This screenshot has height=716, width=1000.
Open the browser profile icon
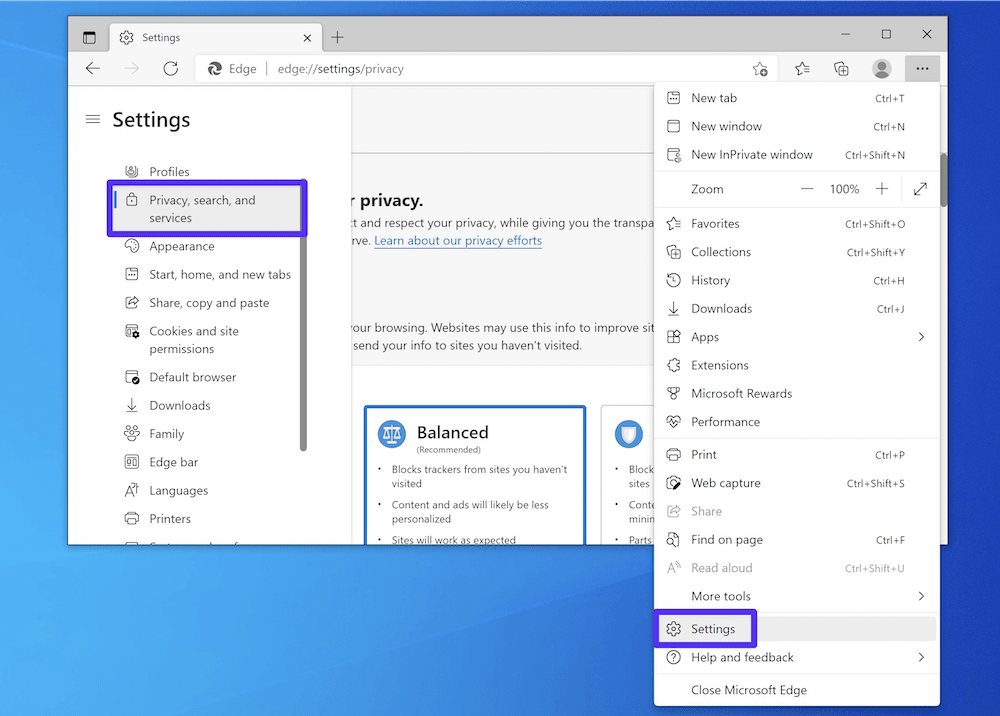pyautogui.click(x=881, y=68)
